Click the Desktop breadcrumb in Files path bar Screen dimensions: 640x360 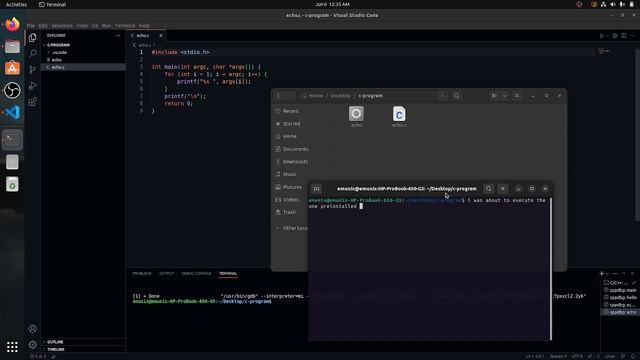340,96
